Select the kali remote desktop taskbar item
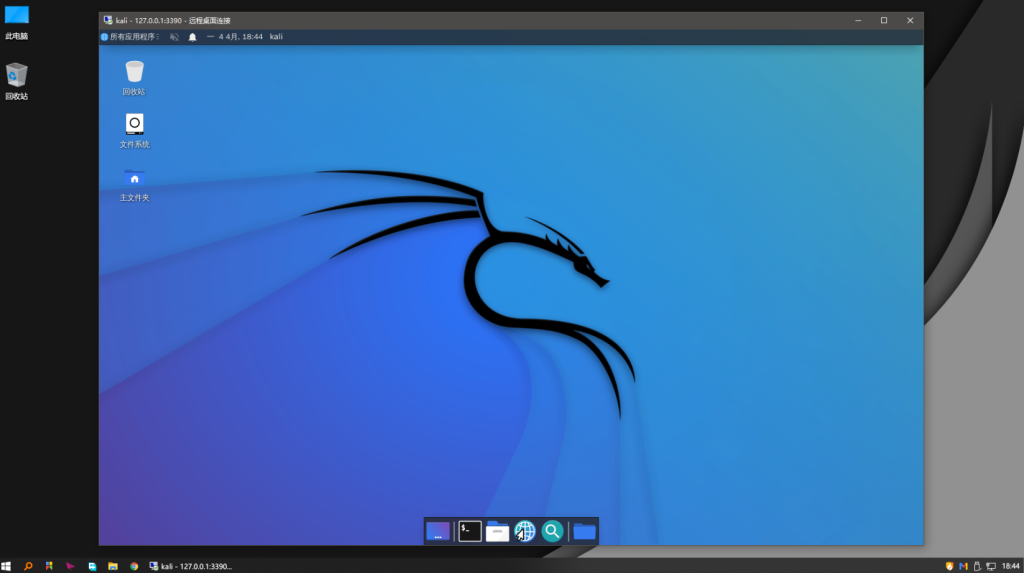This screenshot has width=1024, height=573. [x=190, y=565]
